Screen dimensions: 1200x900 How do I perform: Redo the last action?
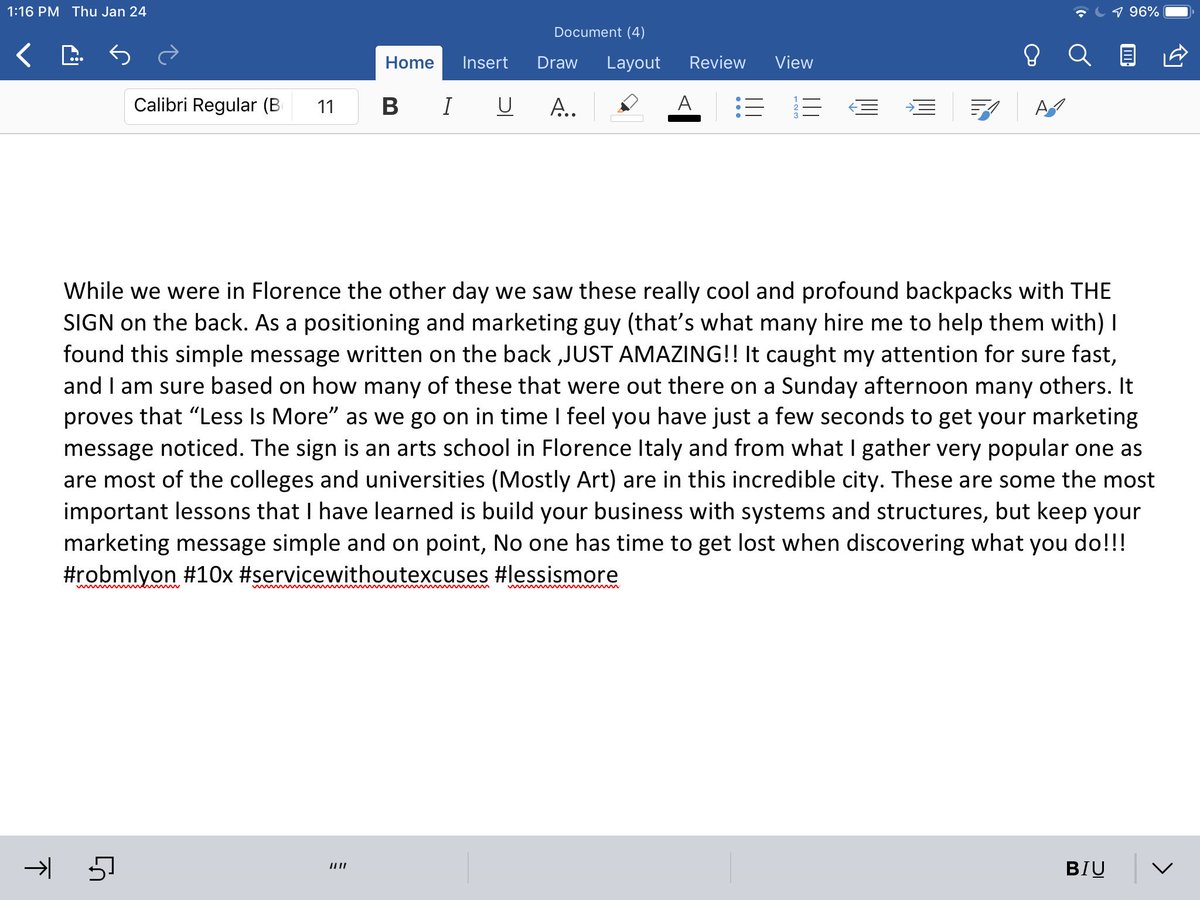pos(168,57)
